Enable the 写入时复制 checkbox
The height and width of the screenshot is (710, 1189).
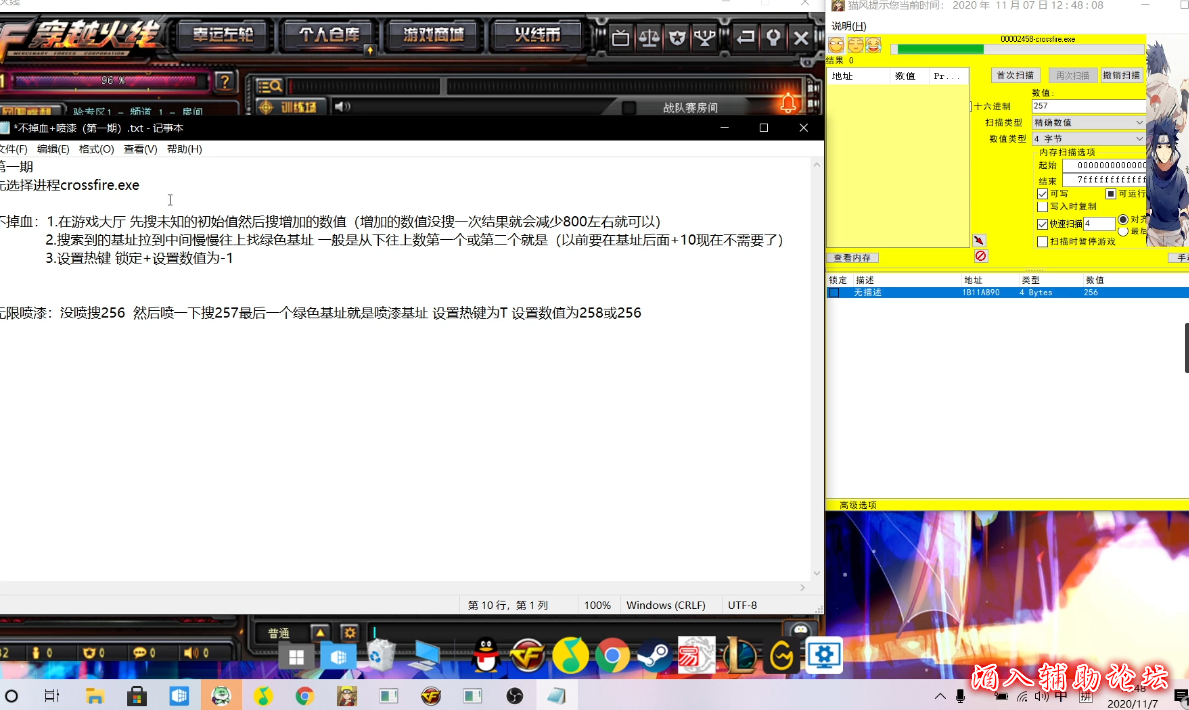[1042, 207]
